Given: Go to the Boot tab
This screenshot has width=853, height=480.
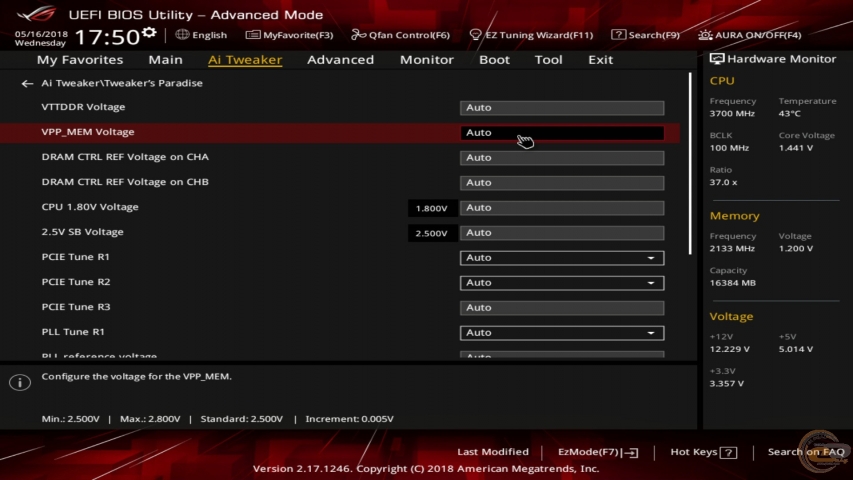Looking at the screenshot, I should [494, 60].
